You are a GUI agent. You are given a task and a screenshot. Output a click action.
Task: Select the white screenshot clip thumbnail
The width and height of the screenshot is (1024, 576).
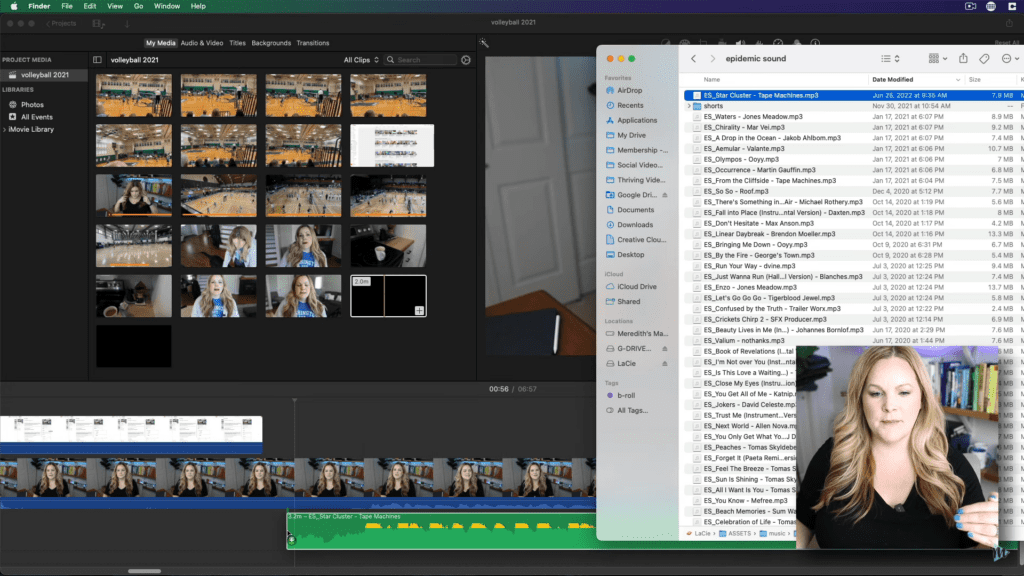pyautogui.click(x=392, y=146)
